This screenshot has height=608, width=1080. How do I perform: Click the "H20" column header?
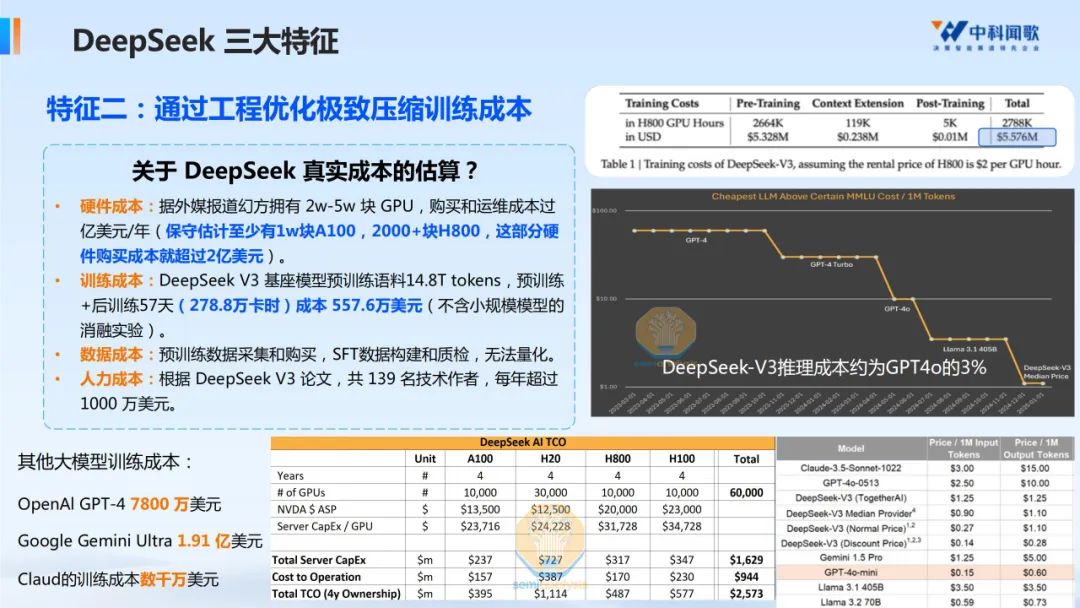550,459
